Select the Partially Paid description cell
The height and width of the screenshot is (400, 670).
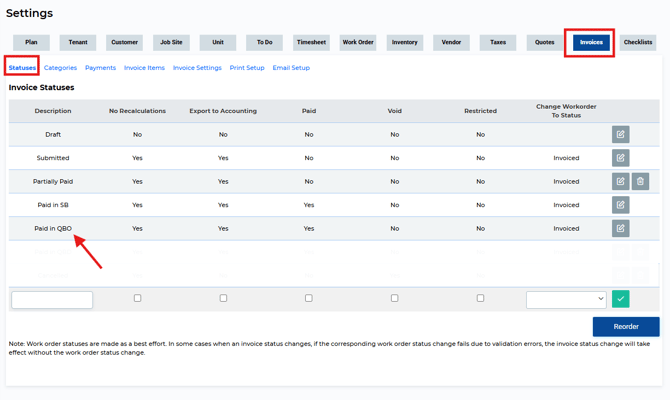coord(53,181)
